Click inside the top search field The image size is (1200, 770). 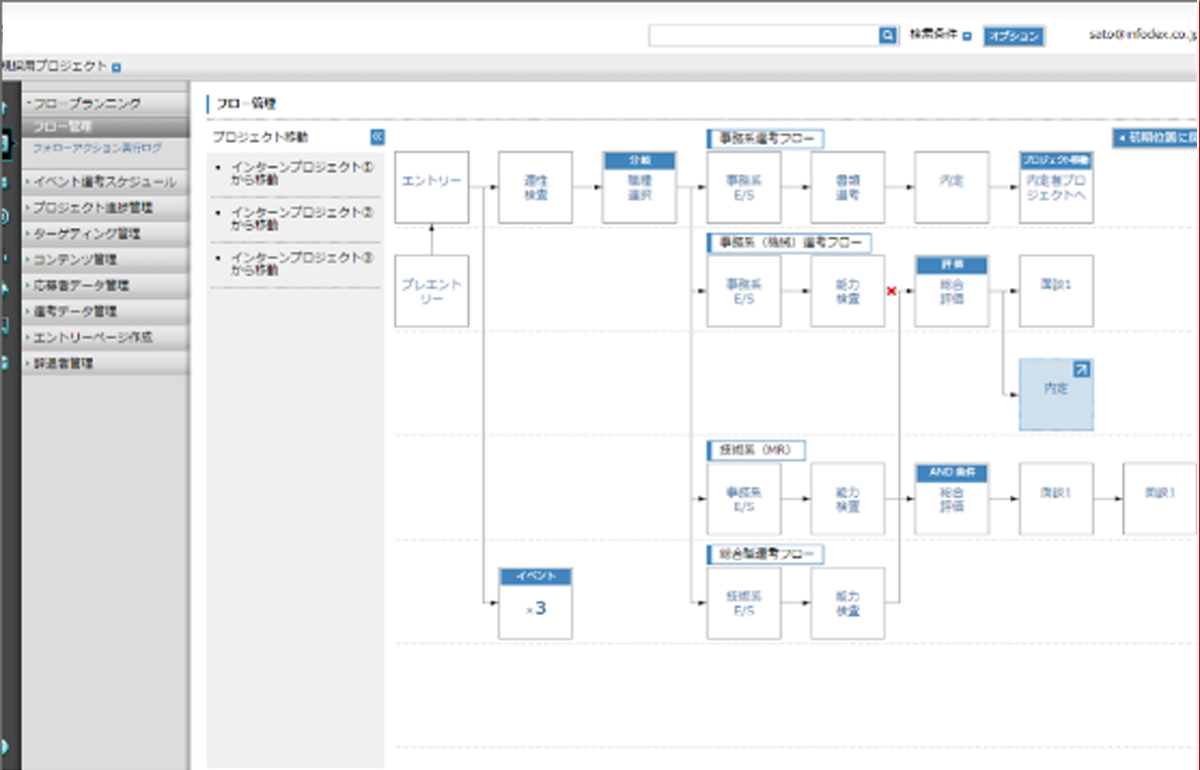click(x=763, y=36)
